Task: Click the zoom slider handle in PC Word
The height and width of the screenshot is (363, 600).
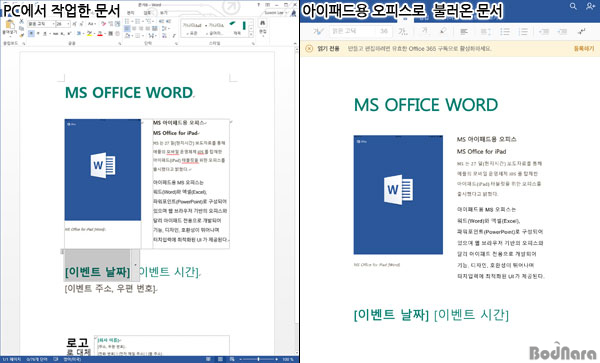Action: point(258,360)
